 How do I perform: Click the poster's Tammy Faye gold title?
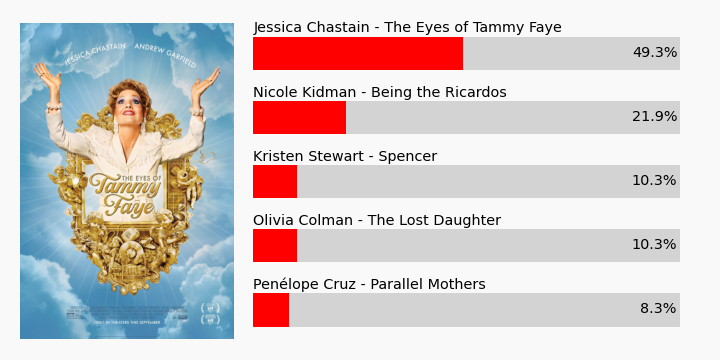125,195
